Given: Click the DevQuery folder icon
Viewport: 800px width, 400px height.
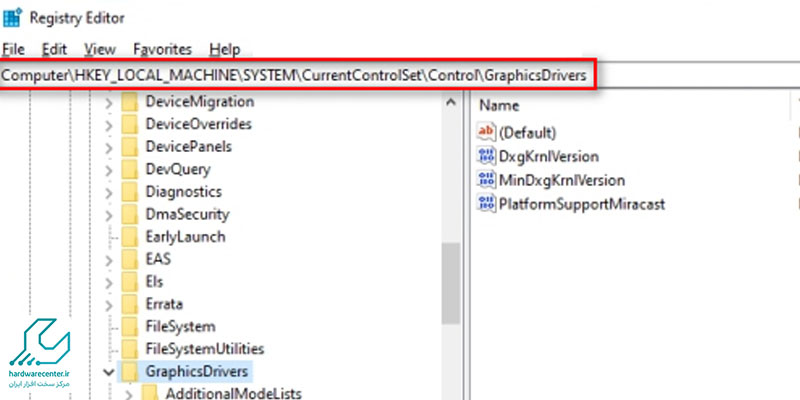Looking at the screenshot, I should [130, 169].
